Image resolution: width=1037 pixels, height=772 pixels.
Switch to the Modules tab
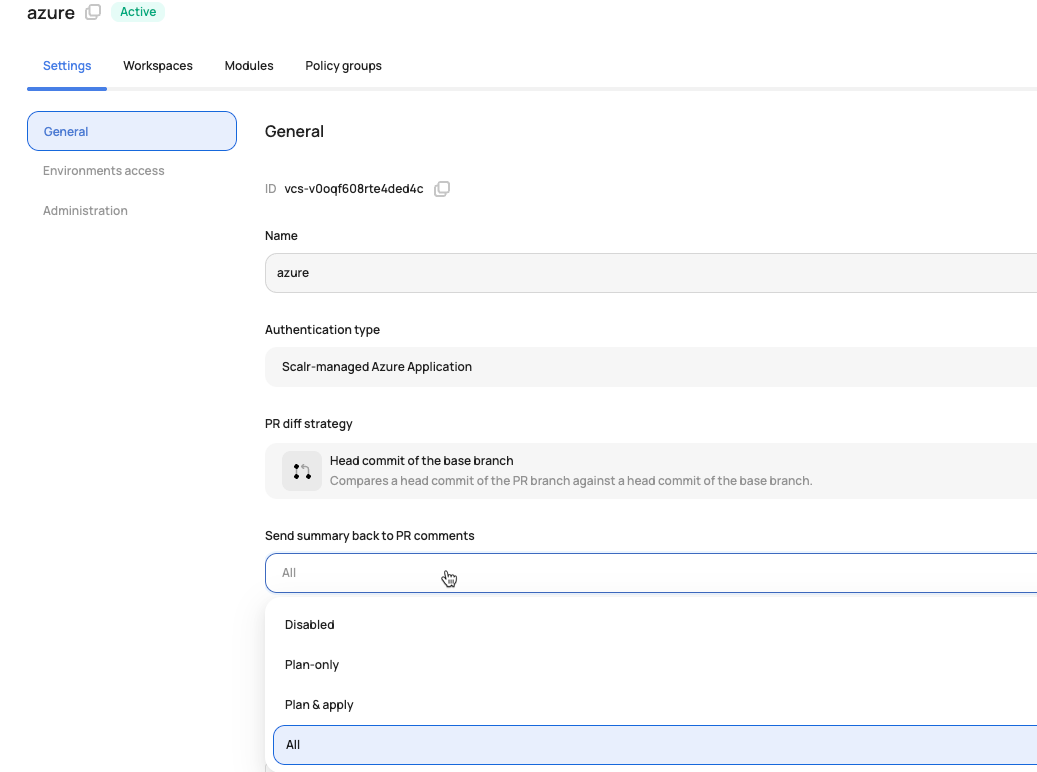click(249, 65)
